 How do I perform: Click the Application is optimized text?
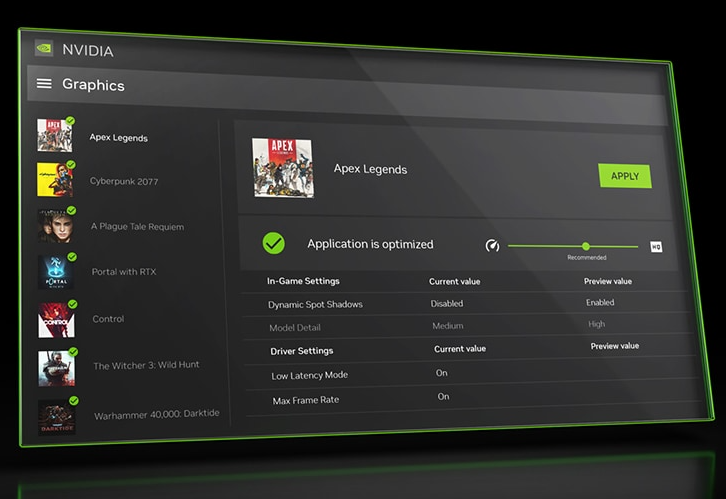370,244
